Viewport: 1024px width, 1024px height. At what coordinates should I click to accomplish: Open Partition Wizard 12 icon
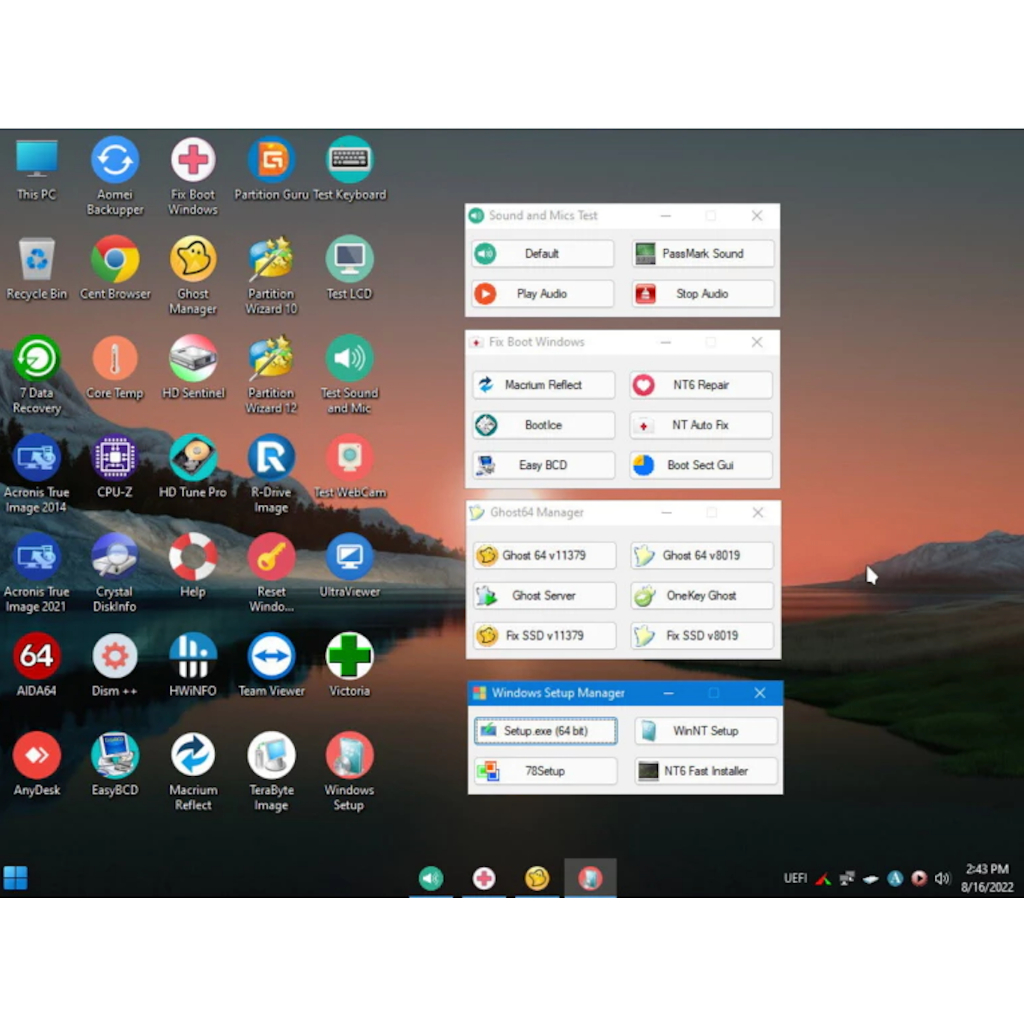(271, 374)
